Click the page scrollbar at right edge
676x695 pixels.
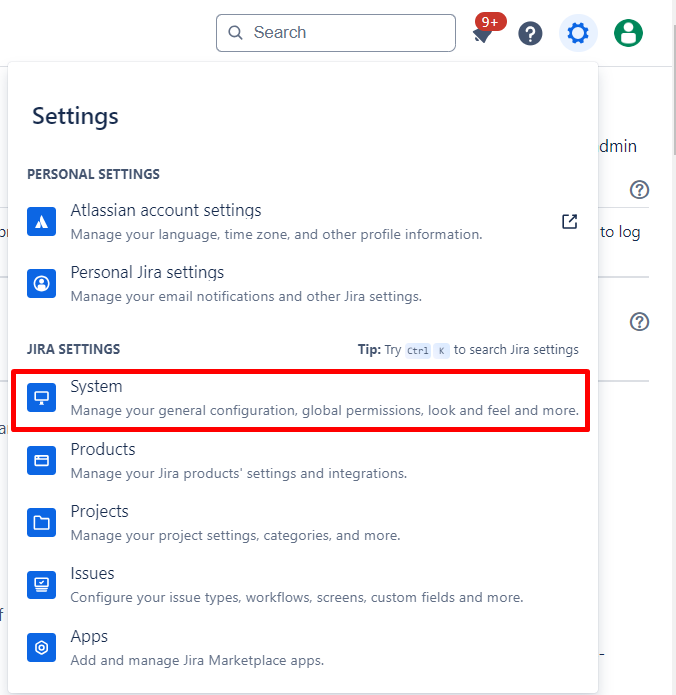tap(674, 89)
